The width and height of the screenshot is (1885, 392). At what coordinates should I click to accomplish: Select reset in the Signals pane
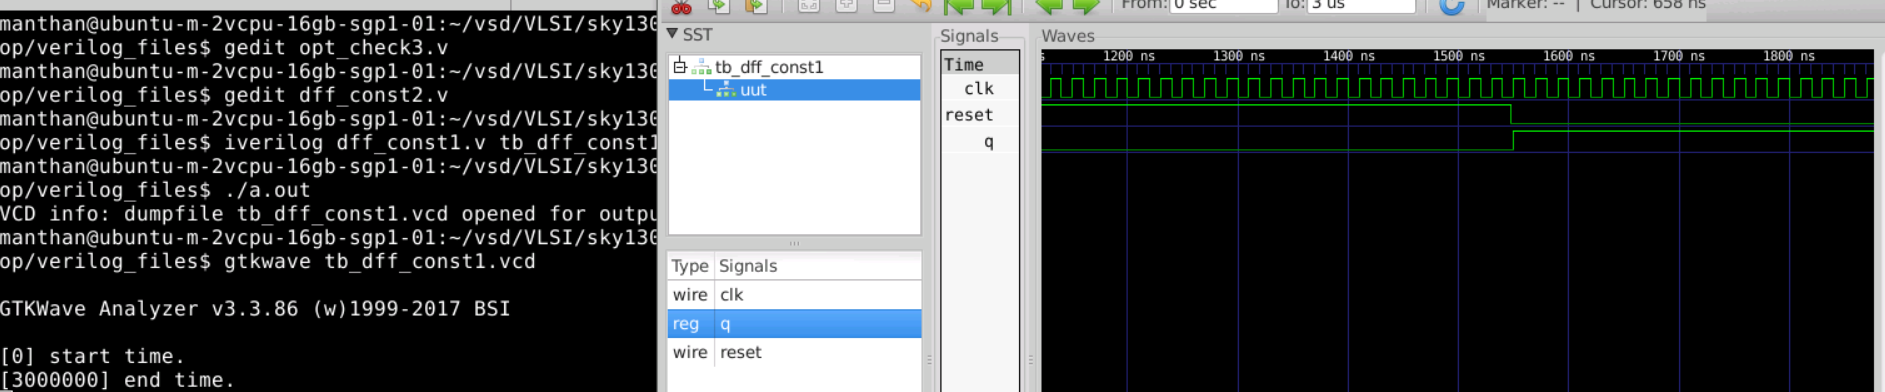[x=969, y=115]
